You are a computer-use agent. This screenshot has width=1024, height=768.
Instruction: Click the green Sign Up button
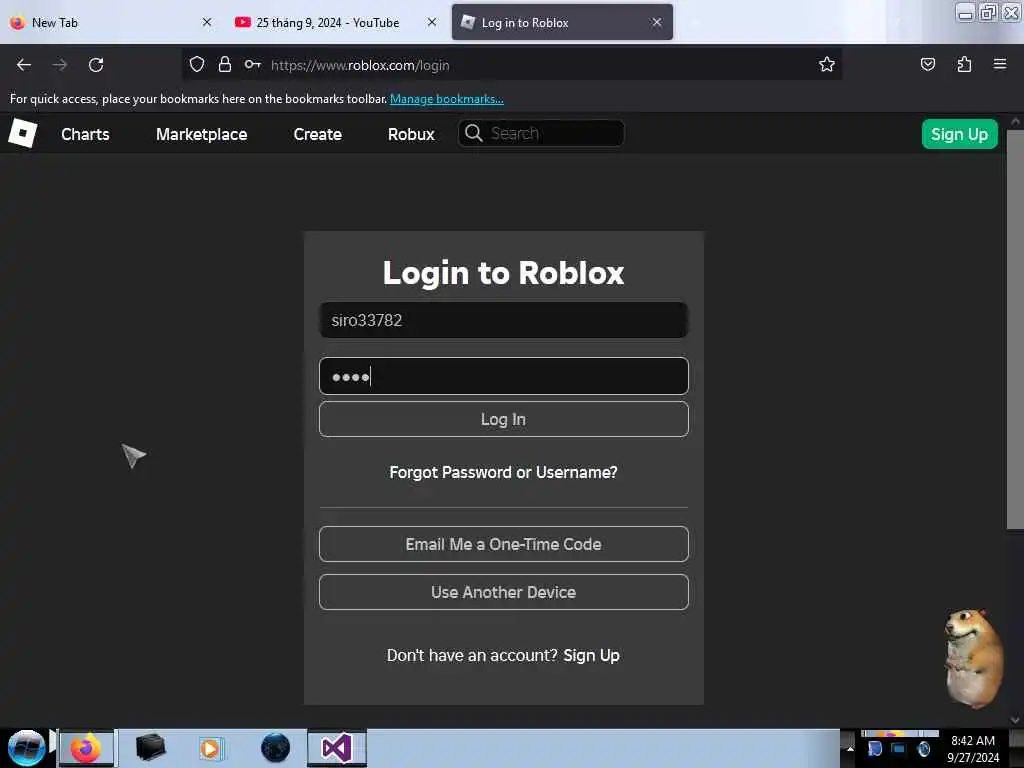959,134
